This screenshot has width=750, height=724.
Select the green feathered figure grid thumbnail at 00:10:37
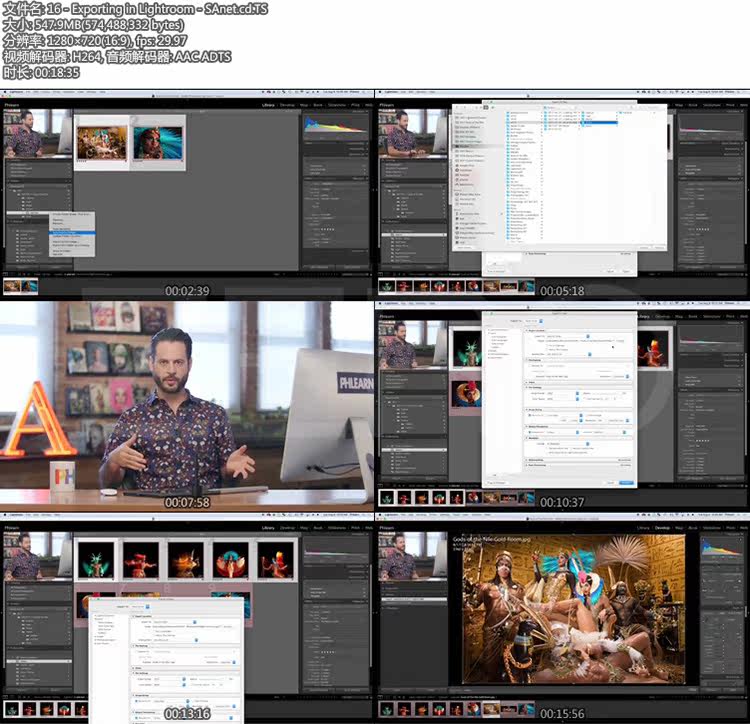(467, 349)
